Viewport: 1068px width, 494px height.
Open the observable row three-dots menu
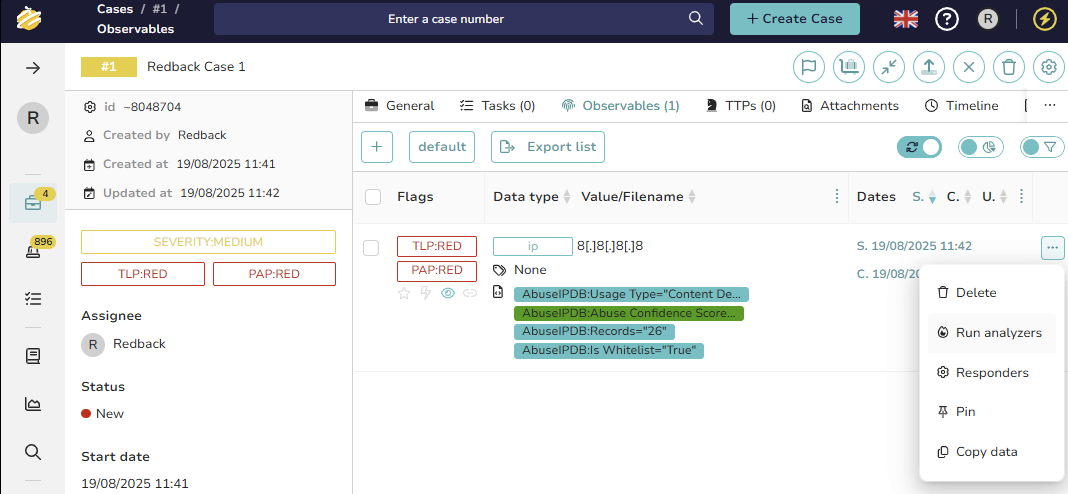(x=1052, y=247)
